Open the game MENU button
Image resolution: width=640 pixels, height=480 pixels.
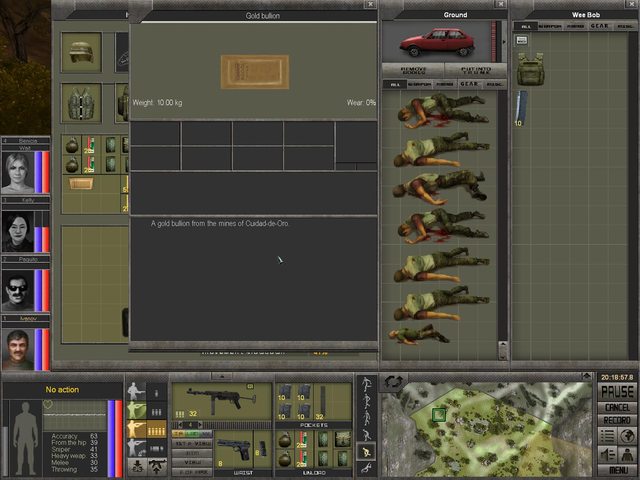point(617,470)
